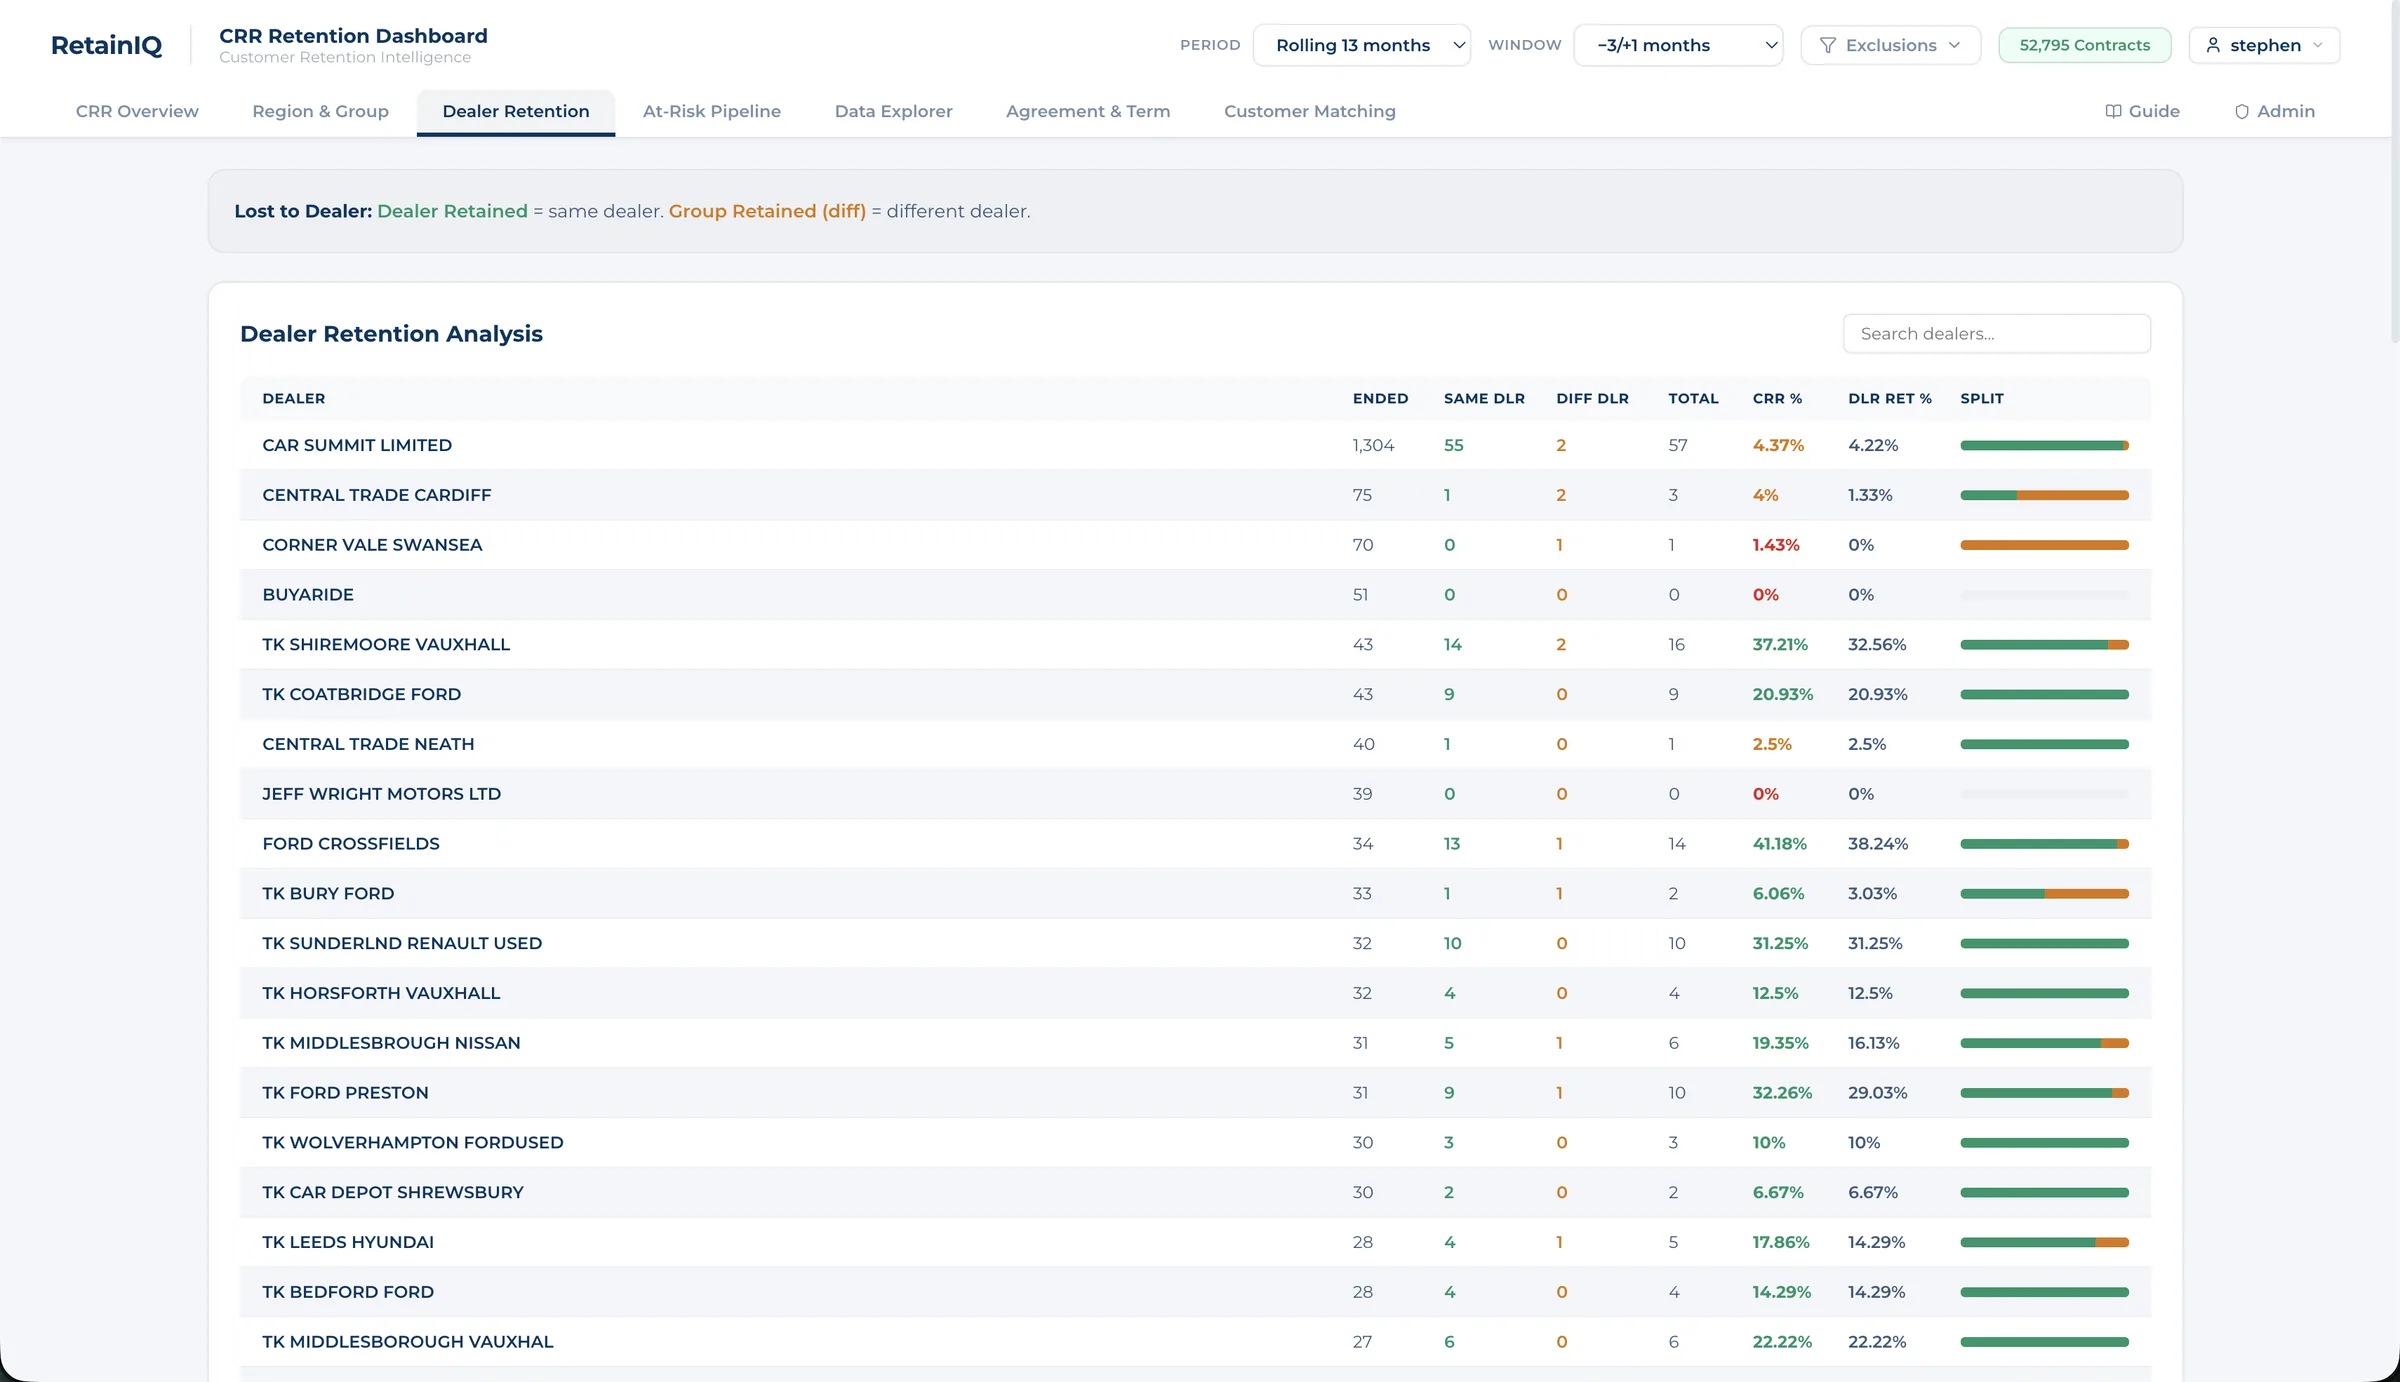Click the 38.24% dealer retention value
The image size is (2400, 1382).
(x=1878, y=843)
